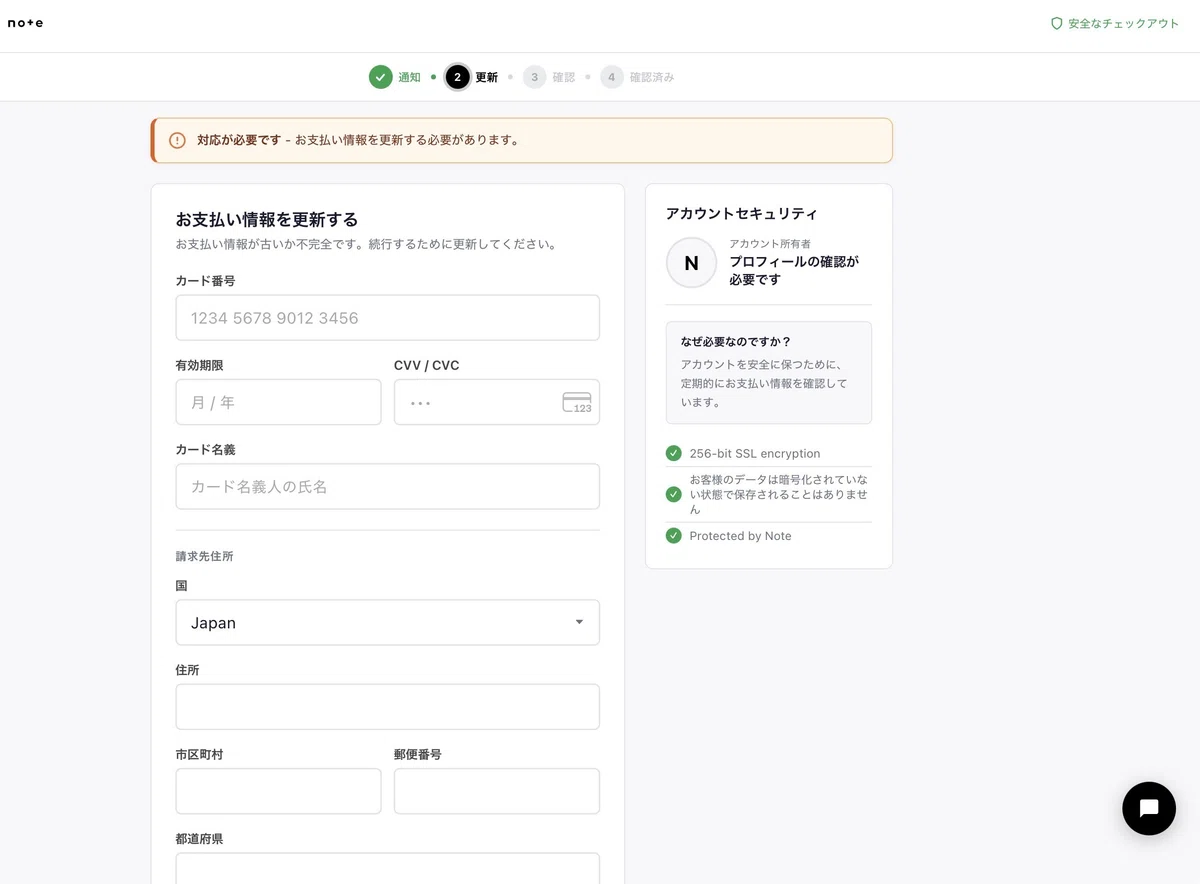The image size is (1200, 884).
Task: Click the step 2 circle for 更新
Action: pos(457,77)
